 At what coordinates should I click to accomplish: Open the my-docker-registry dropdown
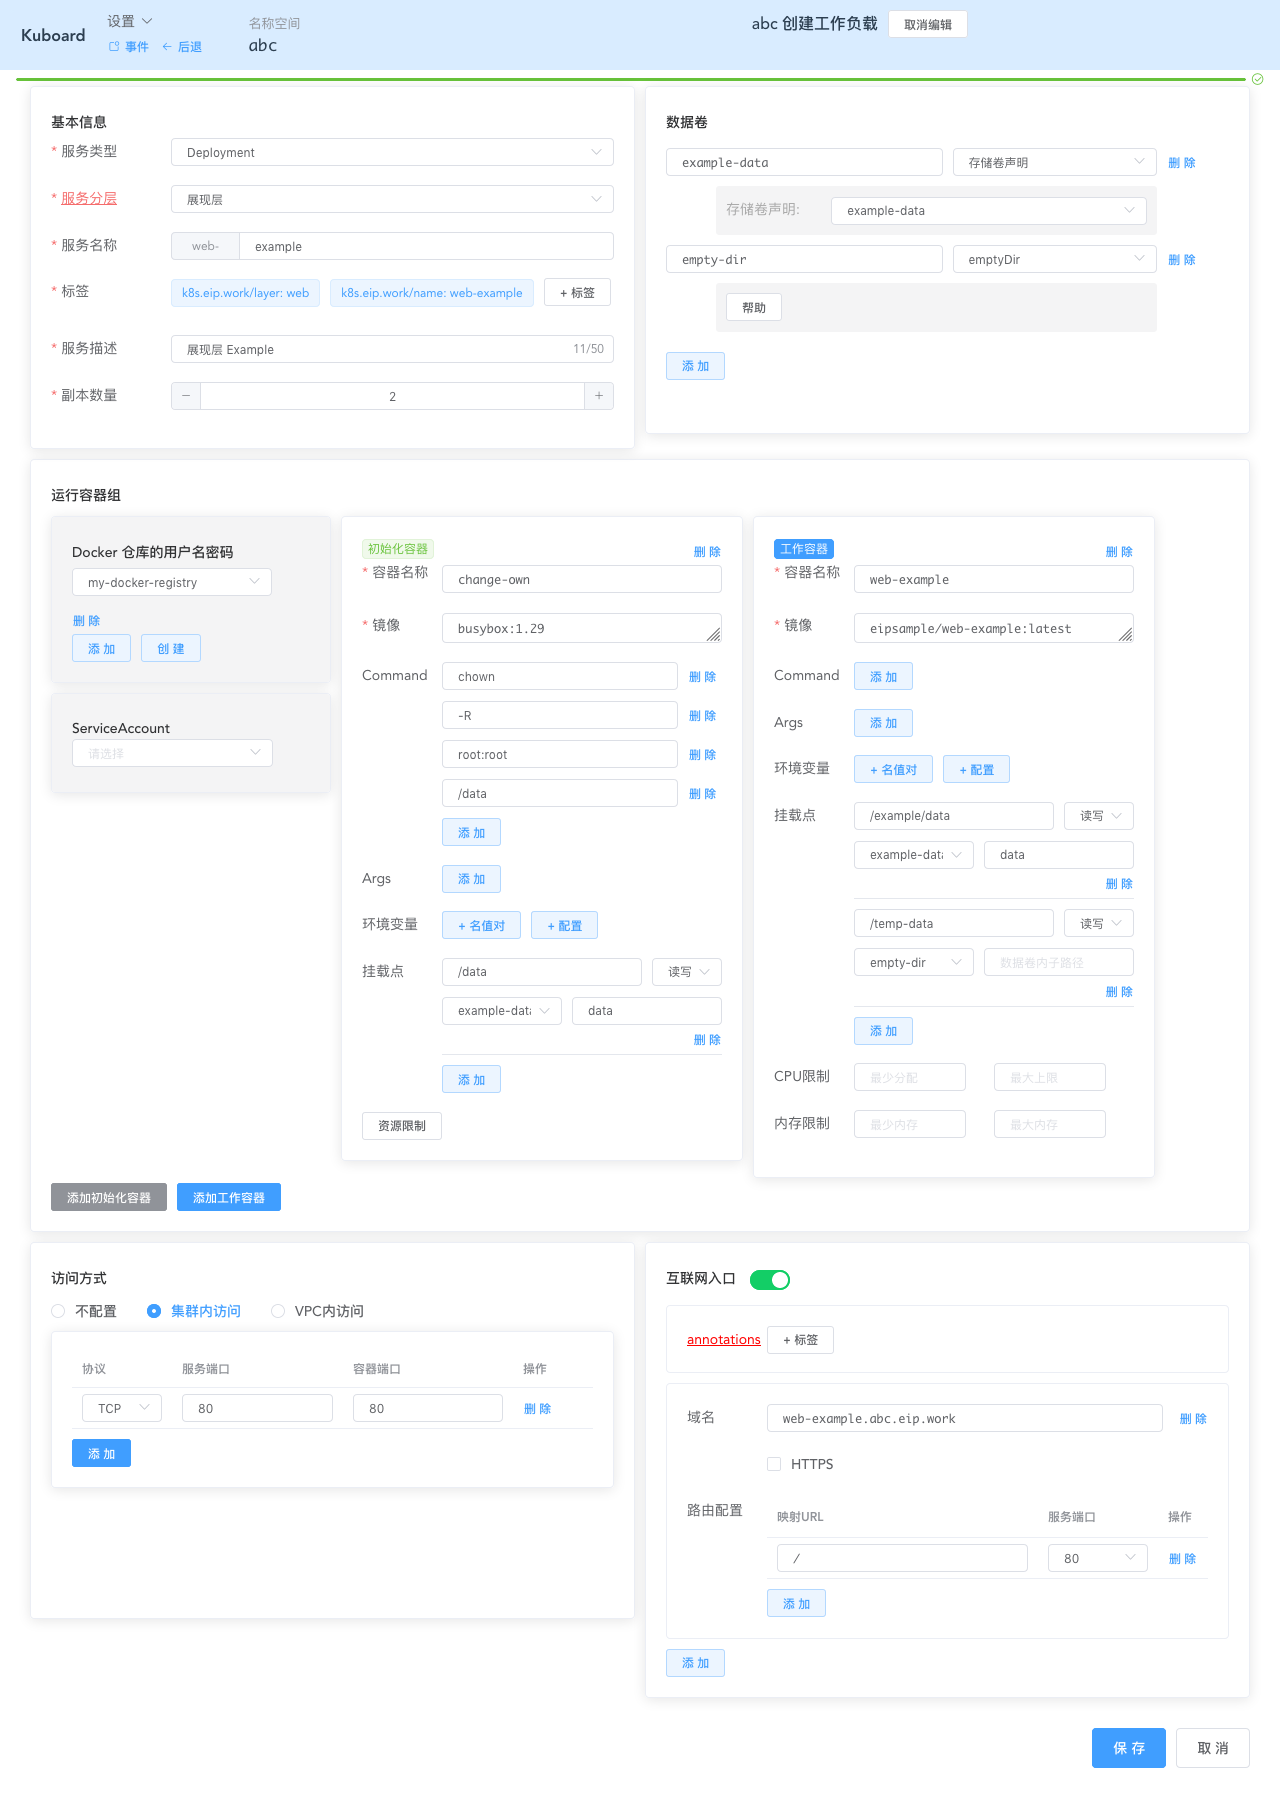[172, 582]
